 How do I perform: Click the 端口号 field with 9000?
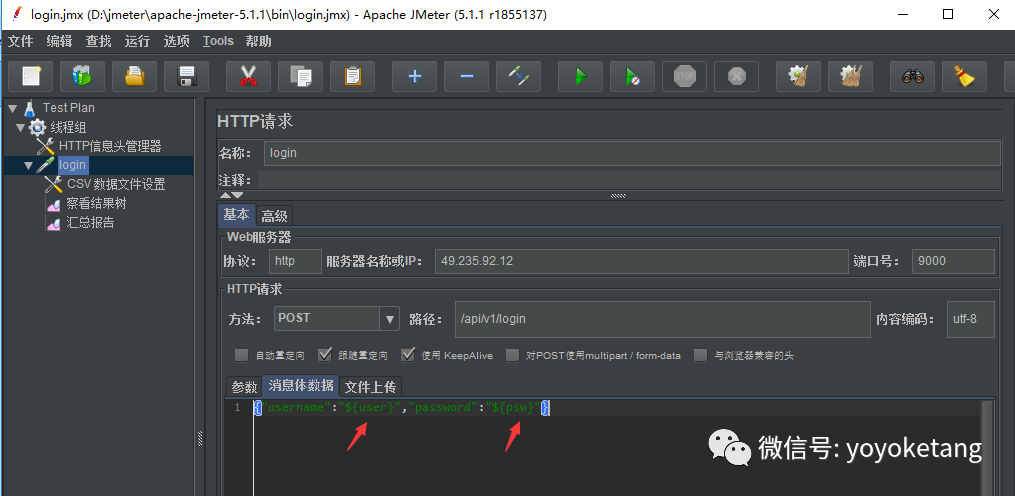point(953,261)
